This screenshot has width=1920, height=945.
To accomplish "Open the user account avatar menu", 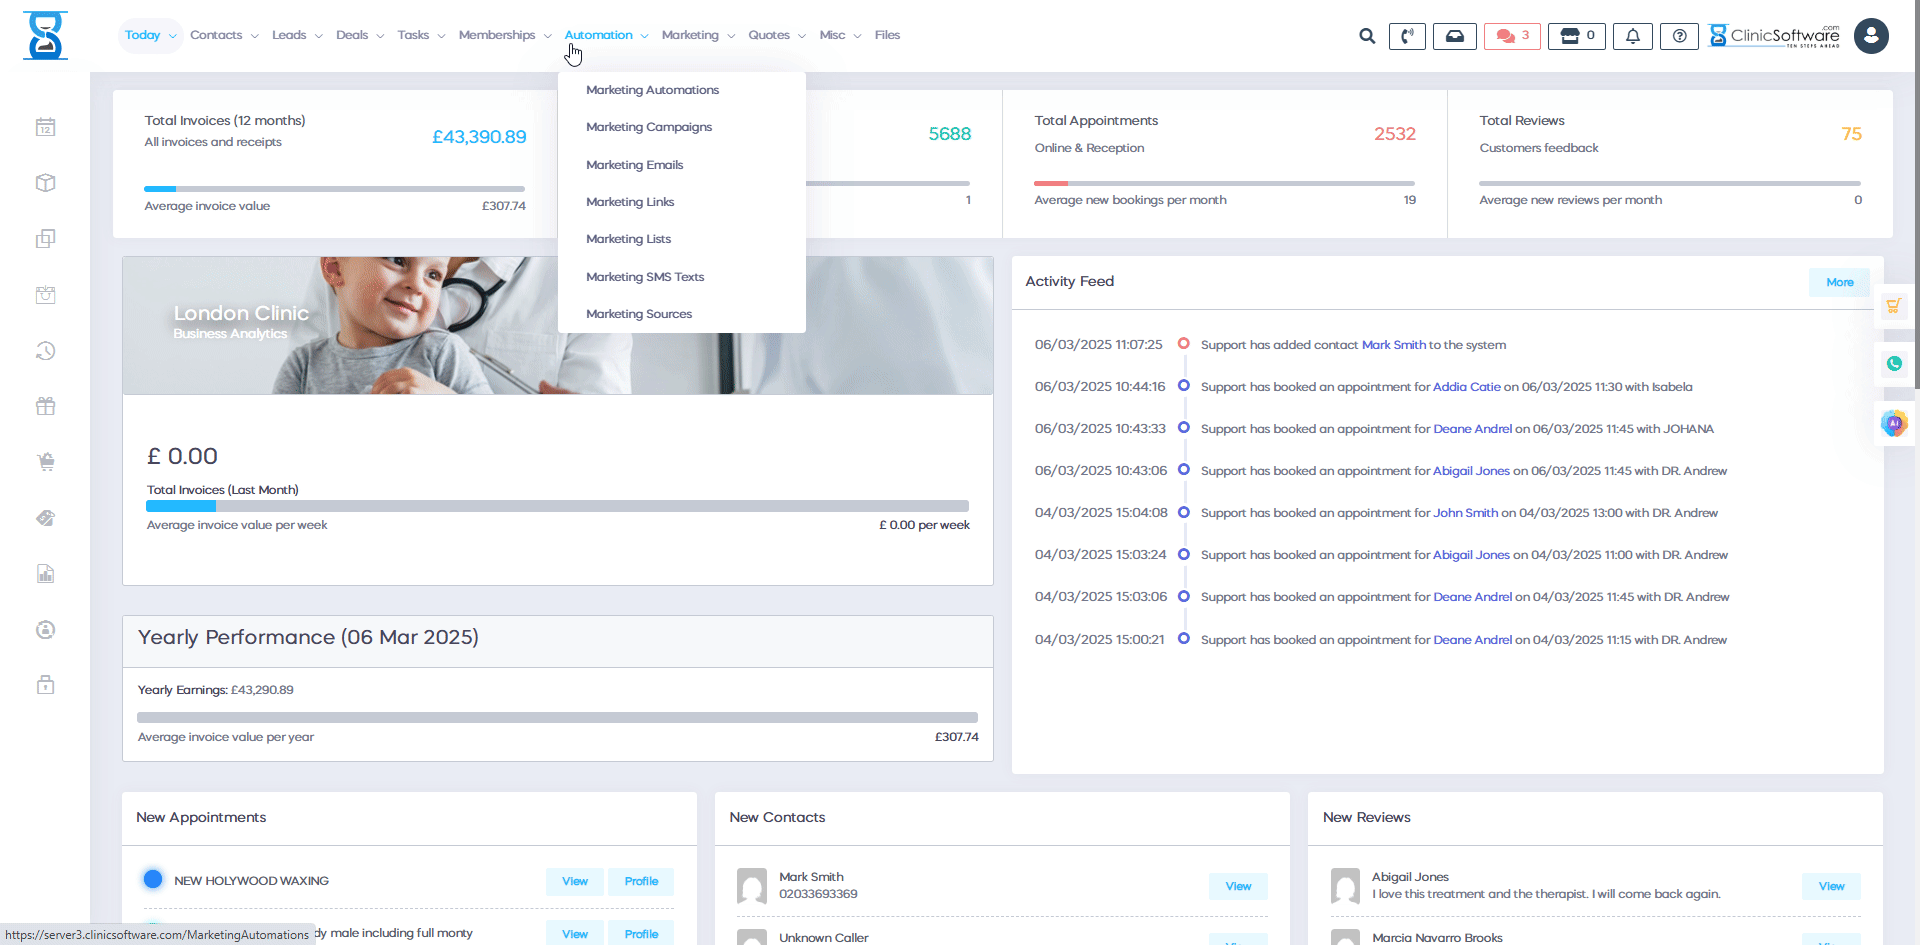I will tap(1870, 36).
